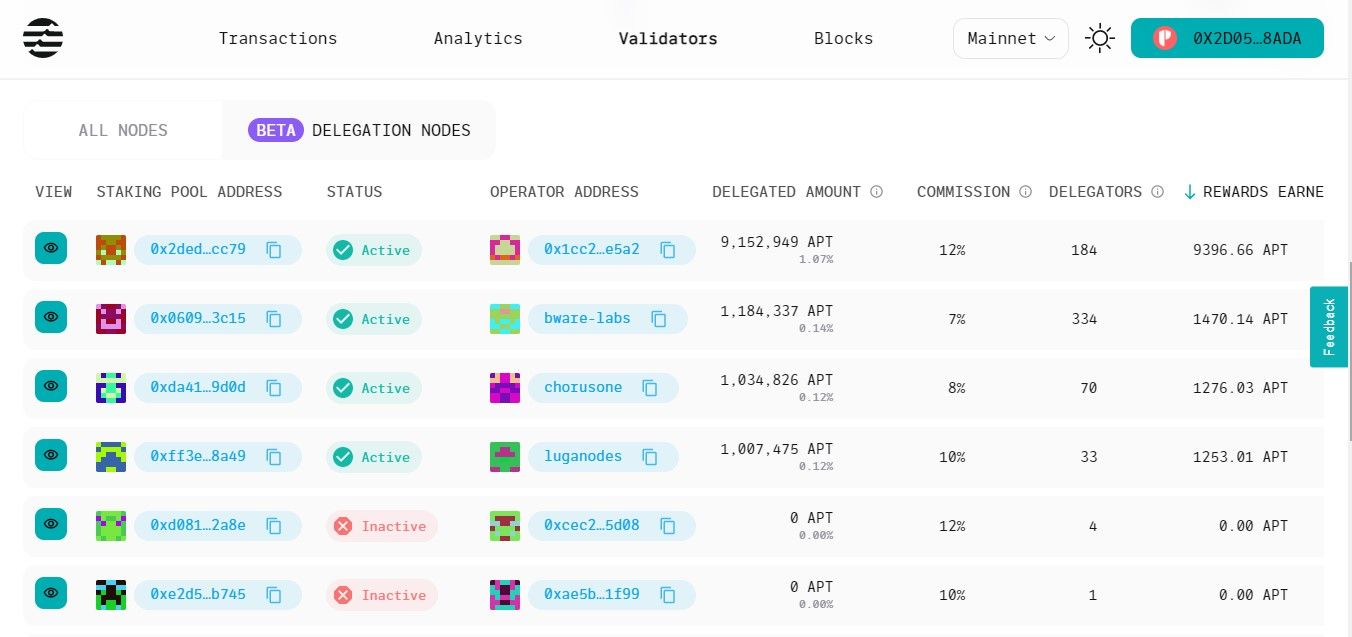Click Delegators column info icon
The width and height of the screenshot is (1352, 637).
[1157, 192]
